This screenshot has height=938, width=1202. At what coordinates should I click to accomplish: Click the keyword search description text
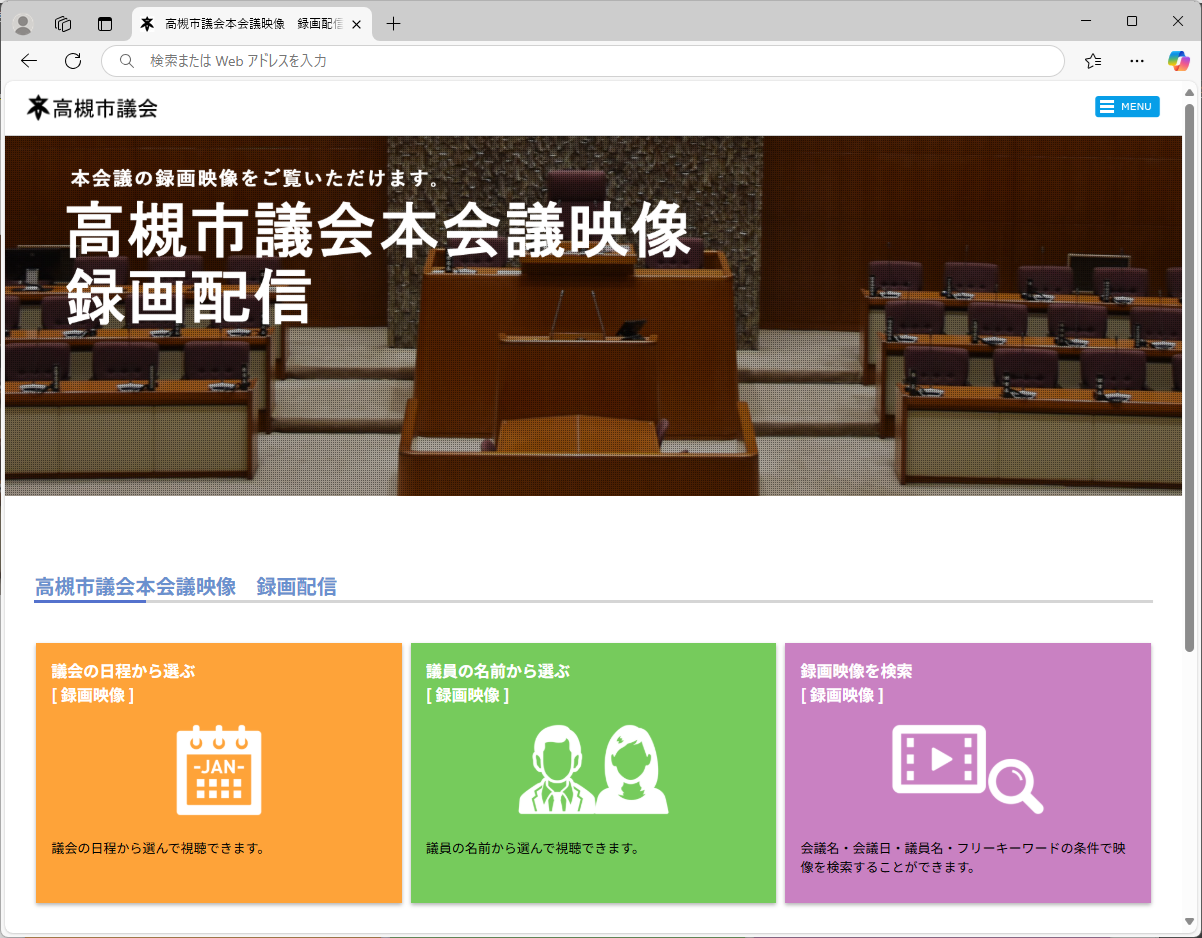click(x=963, y=858)
